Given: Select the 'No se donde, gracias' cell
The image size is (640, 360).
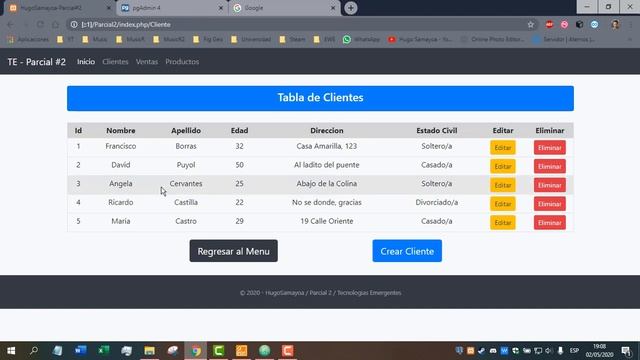Looking at the screenshot, I should [327, 202].
